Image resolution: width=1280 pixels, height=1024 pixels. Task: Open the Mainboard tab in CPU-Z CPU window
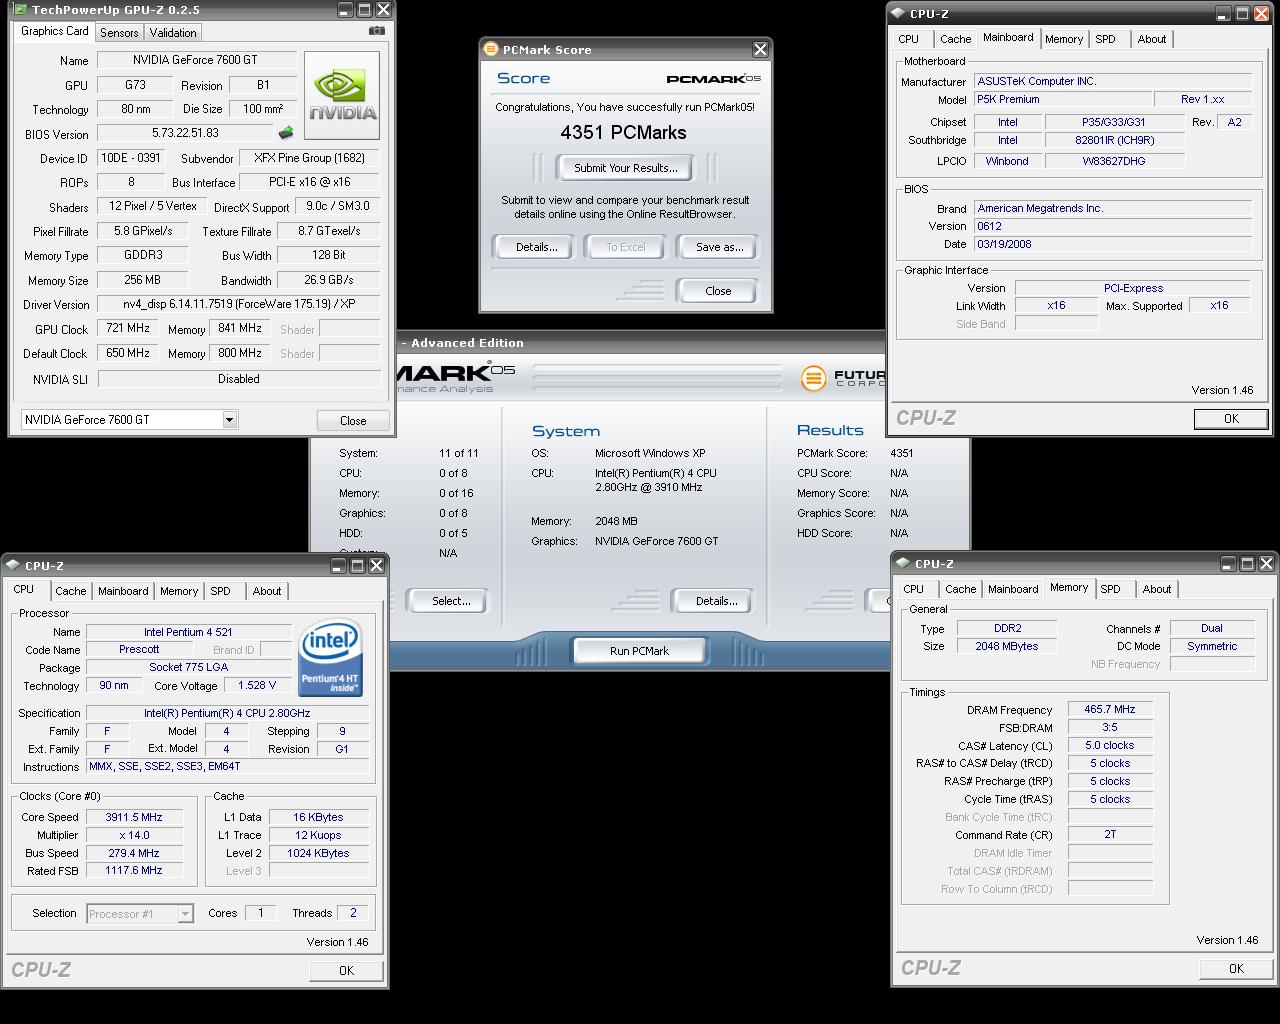123,591
